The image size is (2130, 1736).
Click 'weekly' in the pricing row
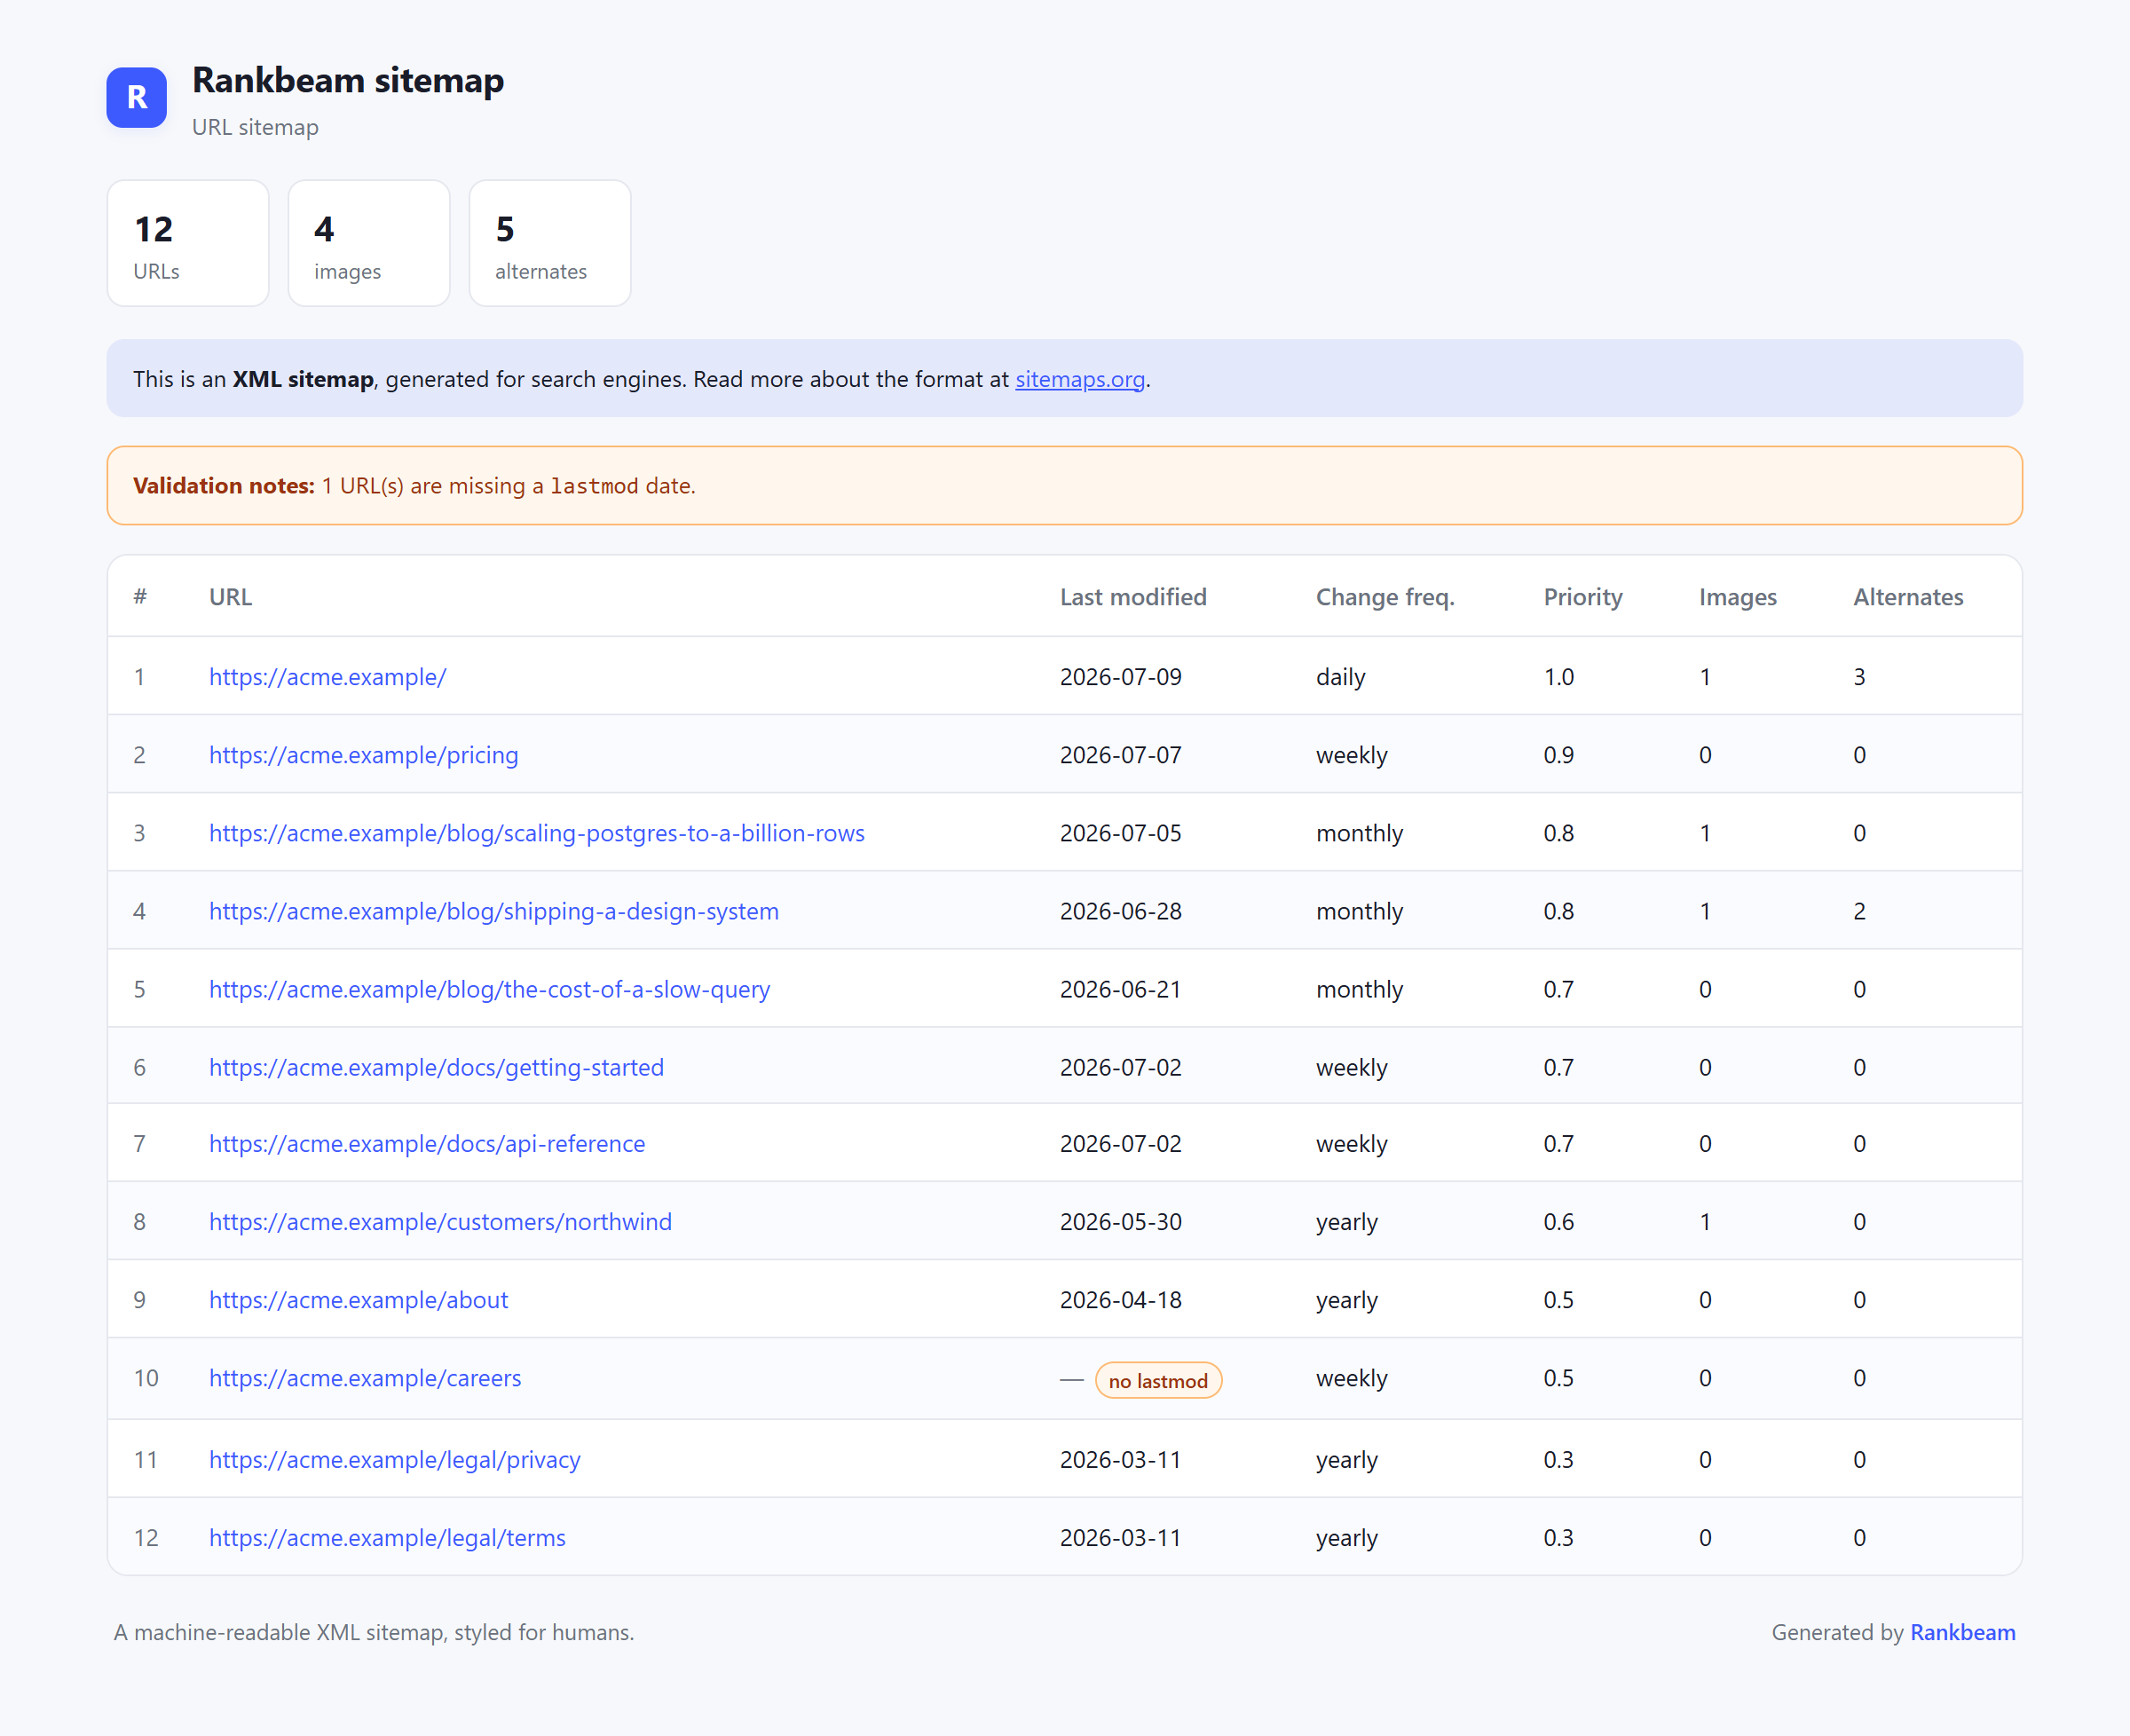click(x=1351, y=755)
